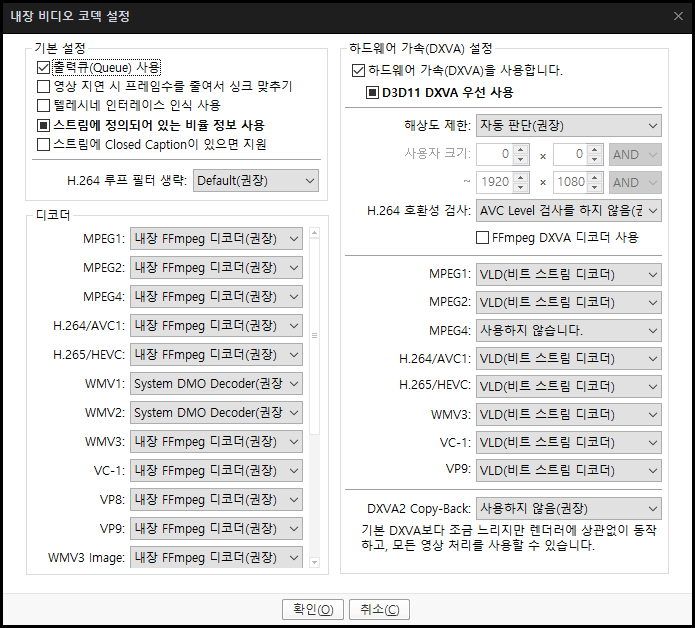Open DXVA MPEG1 VLD dropdown
Image resolution: width=695 pixels, height=628 pixels.
click(569, 275)
